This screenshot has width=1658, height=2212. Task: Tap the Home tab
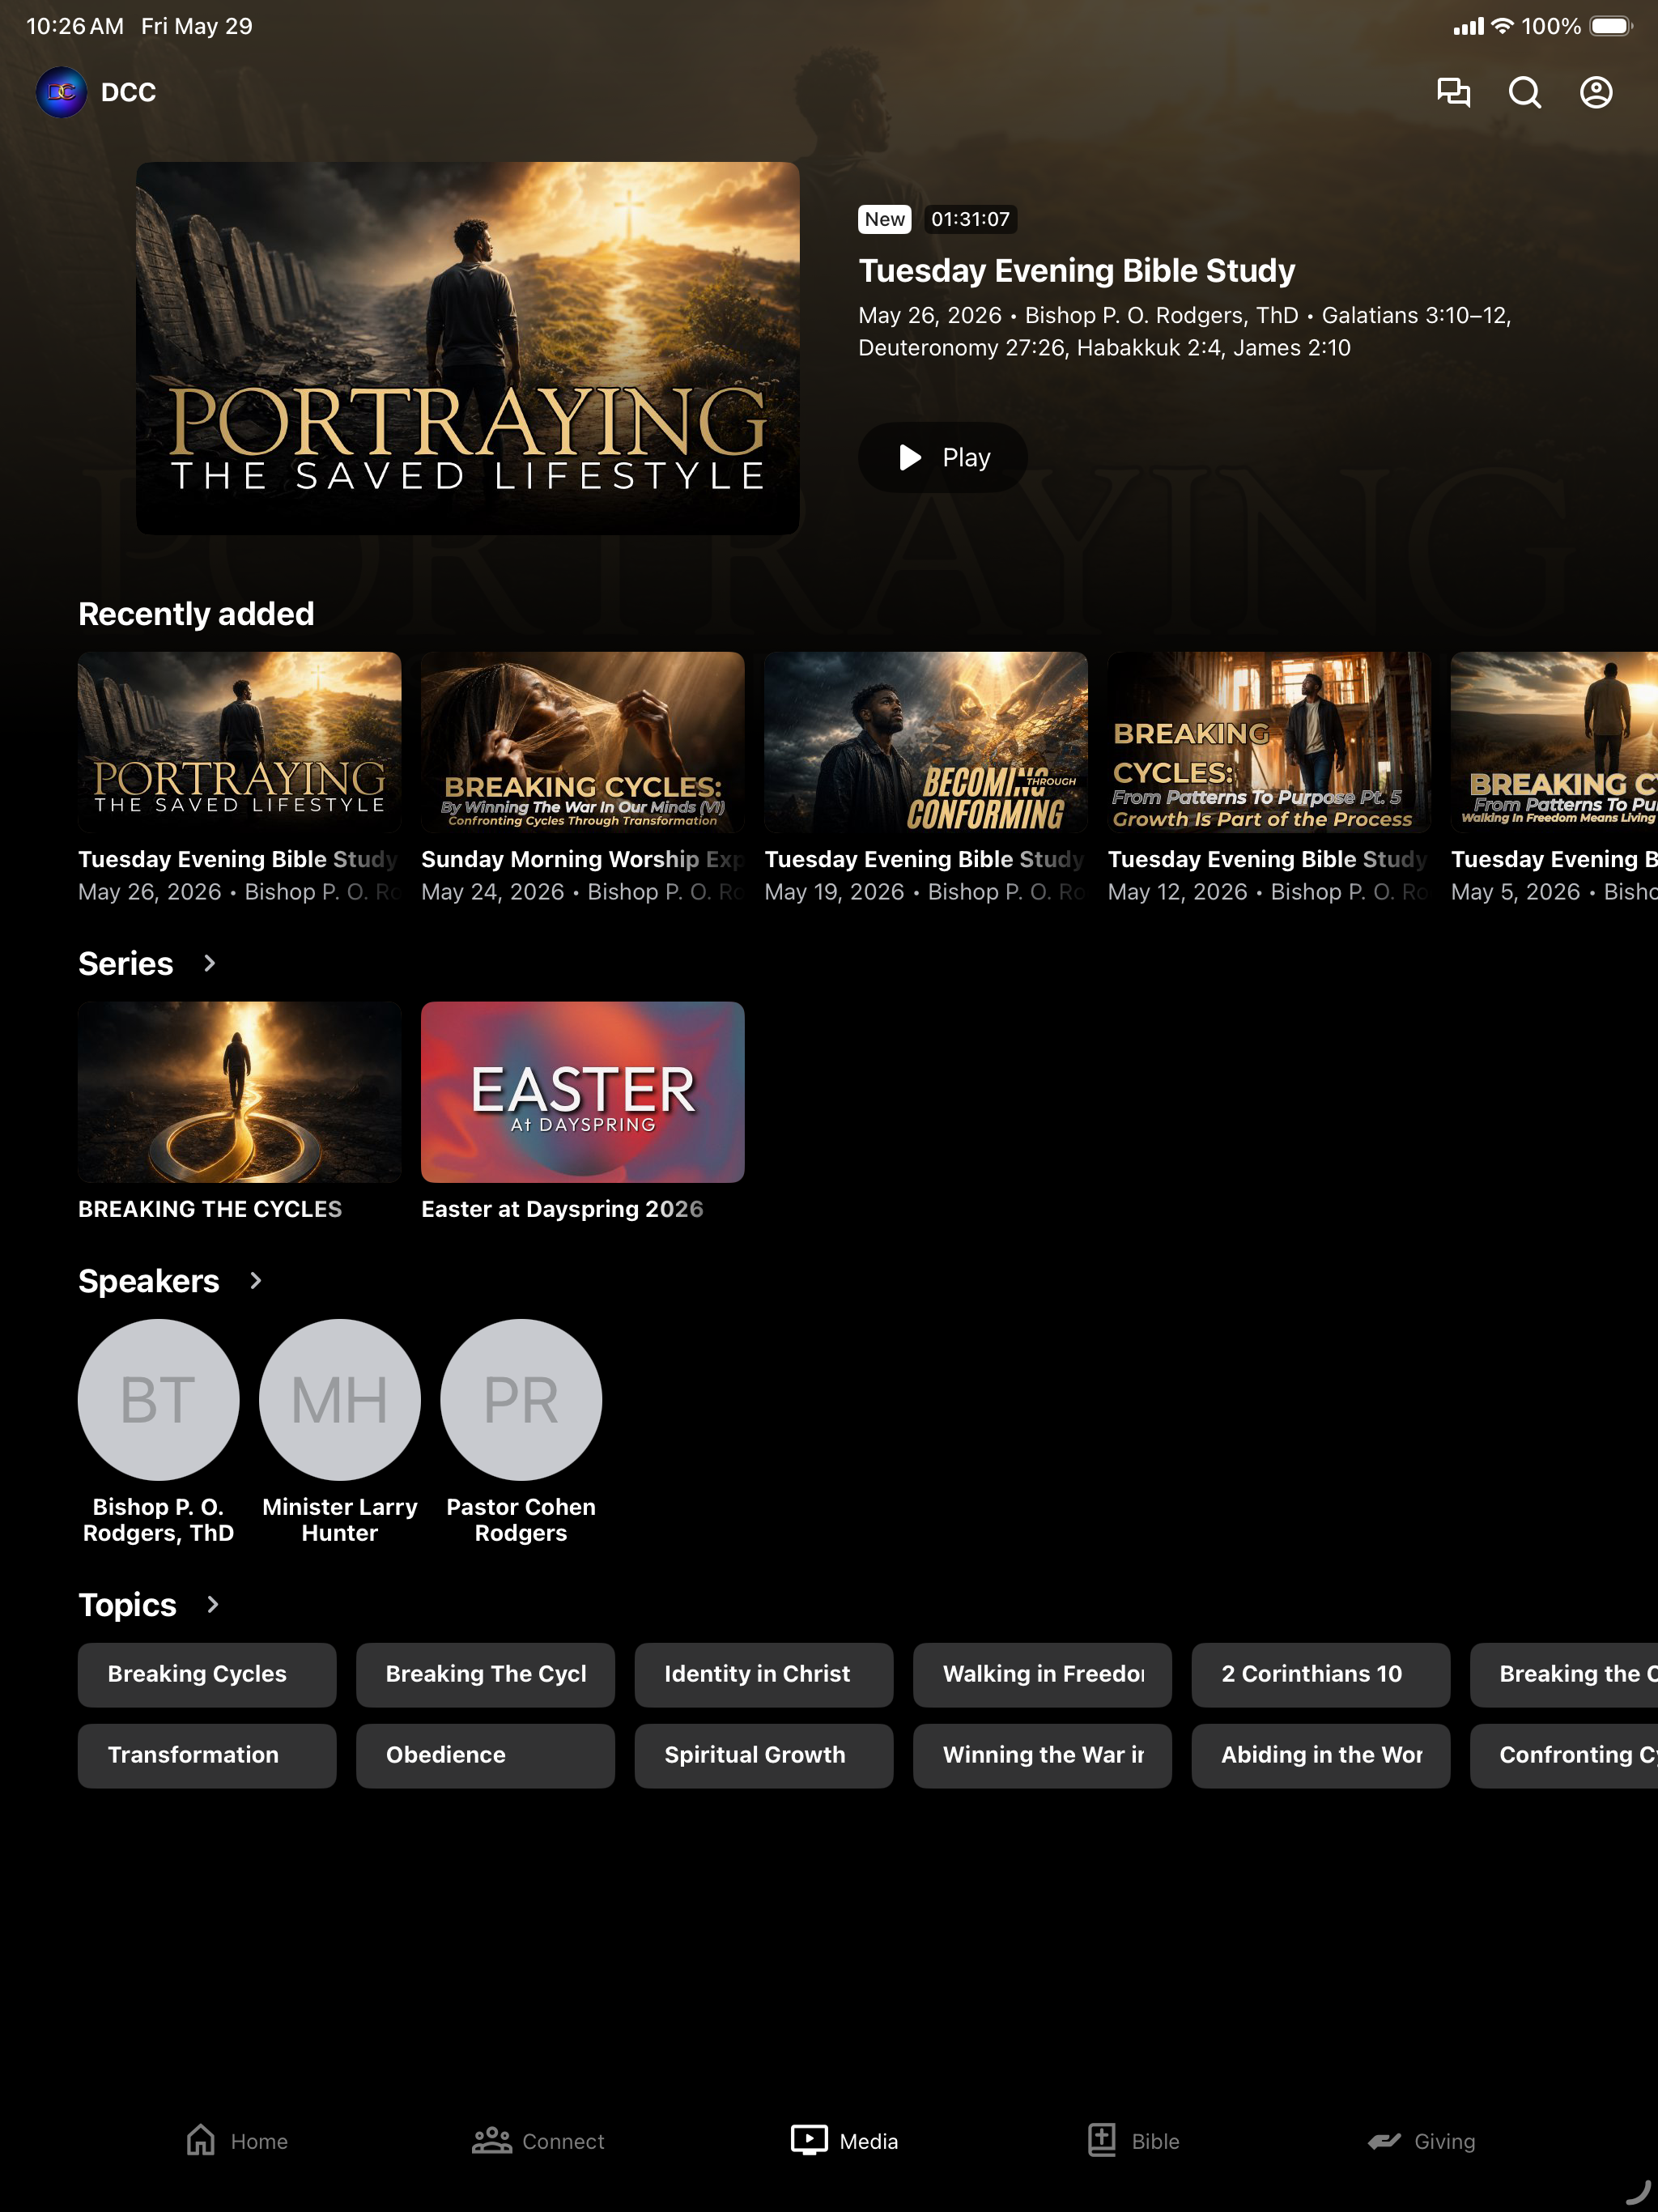(237, 2140)
